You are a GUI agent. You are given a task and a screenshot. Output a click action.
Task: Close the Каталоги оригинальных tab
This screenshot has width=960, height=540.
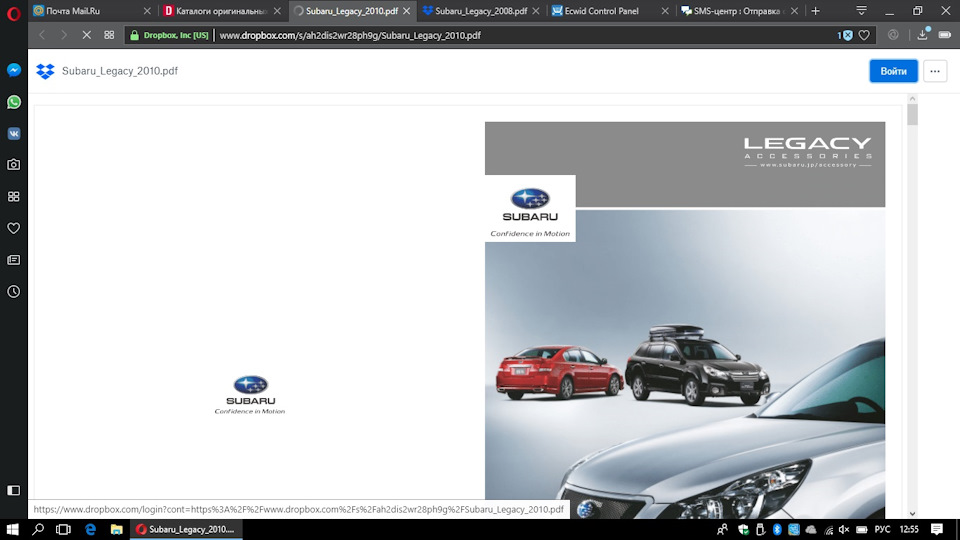pos(277,11)
